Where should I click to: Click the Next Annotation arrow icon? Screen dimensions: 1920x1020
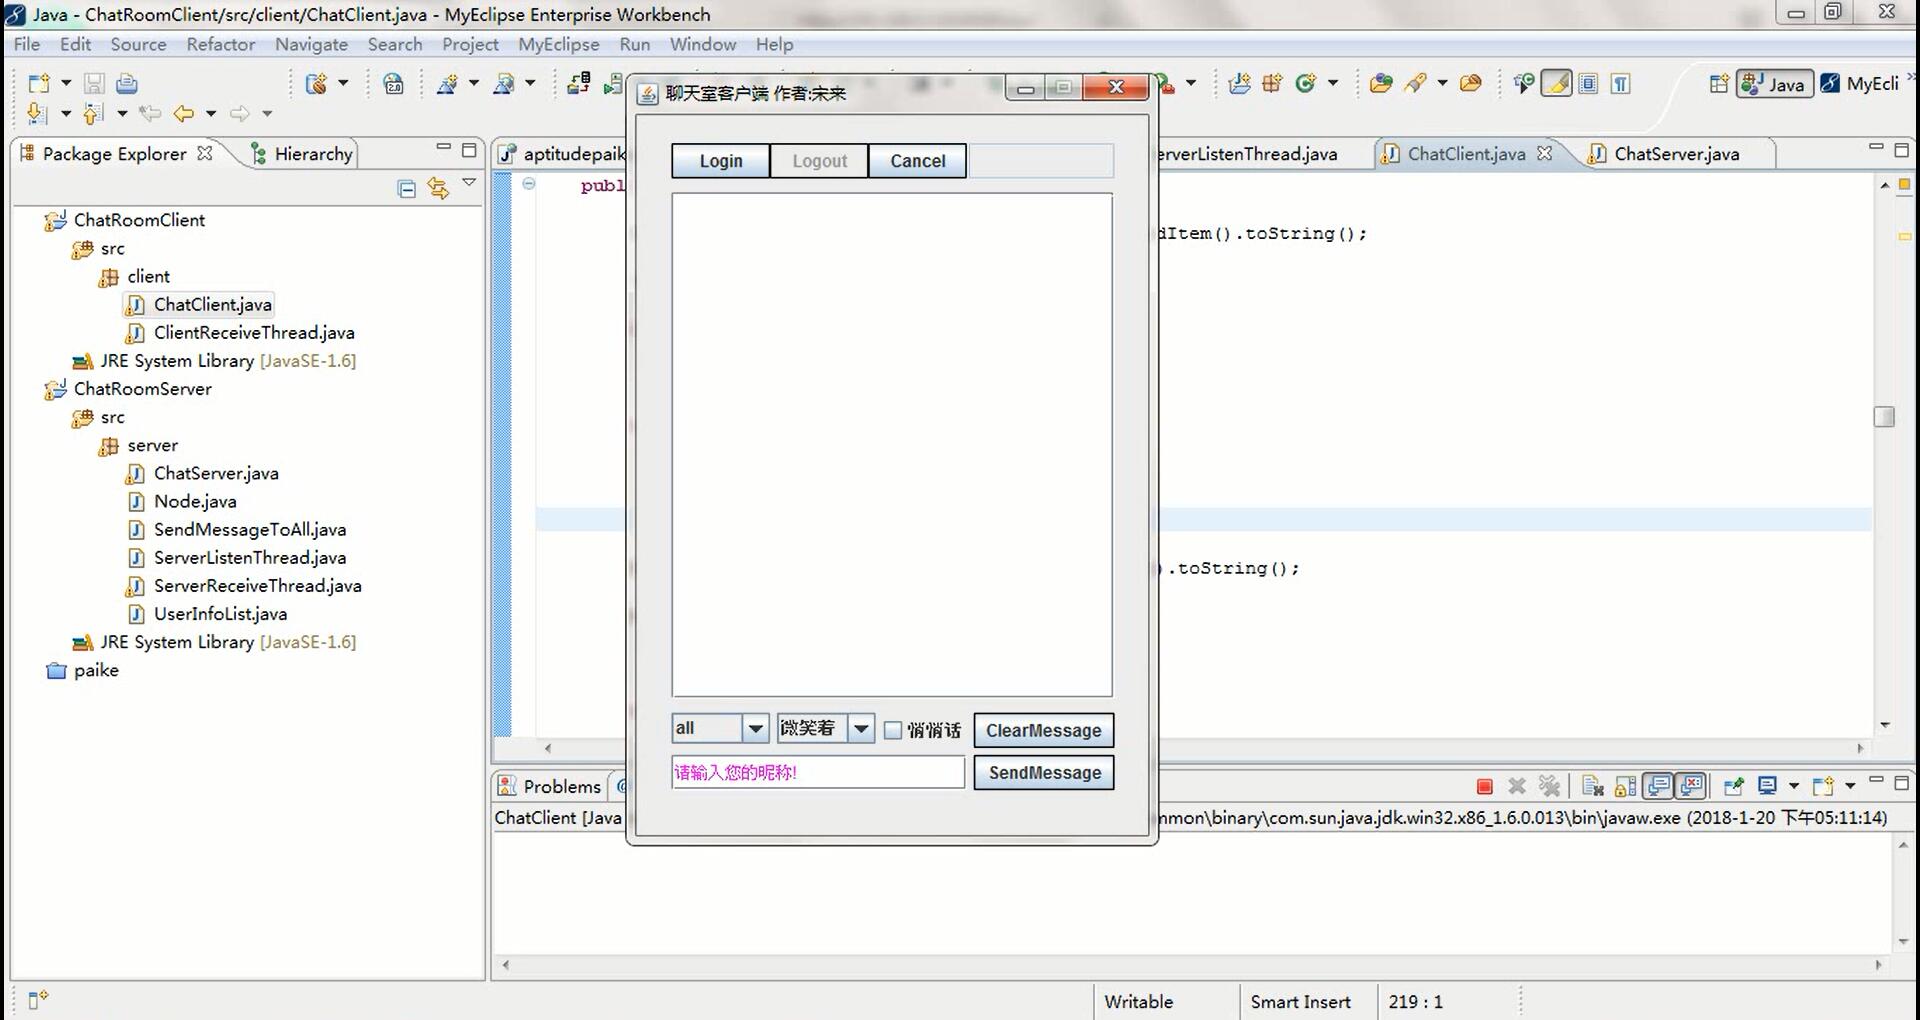click(37, 114)
